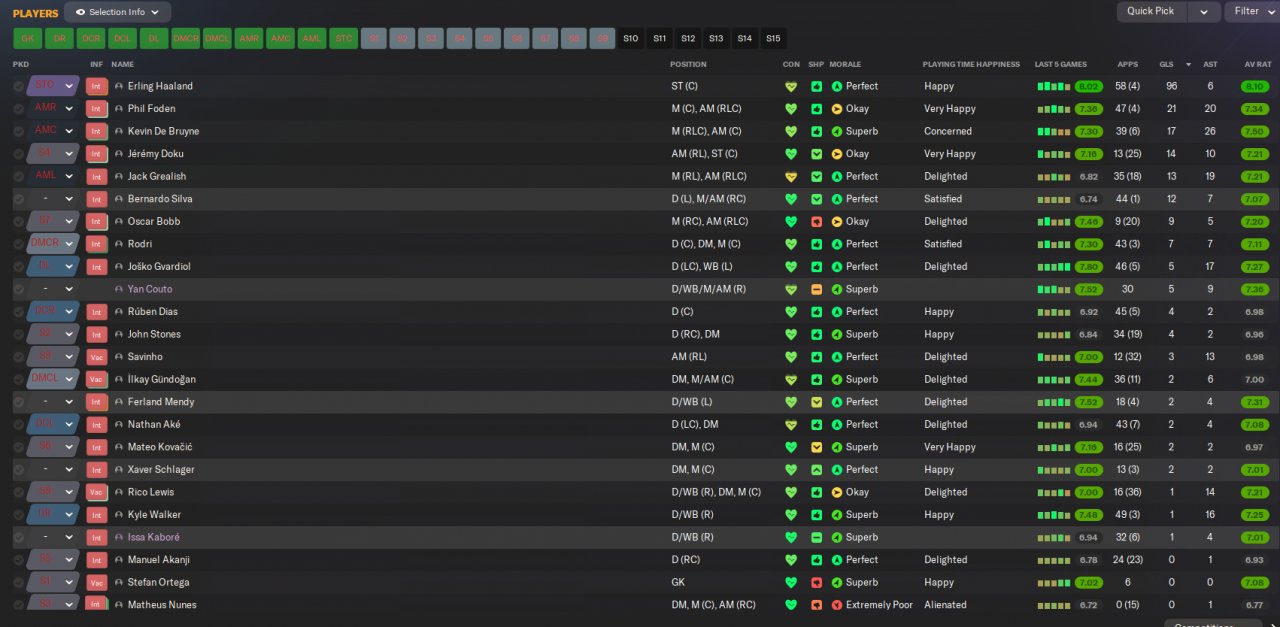Screen dimensions: 1280x627
Task: Click John Stones's morale icon
Action: point(837,335)
